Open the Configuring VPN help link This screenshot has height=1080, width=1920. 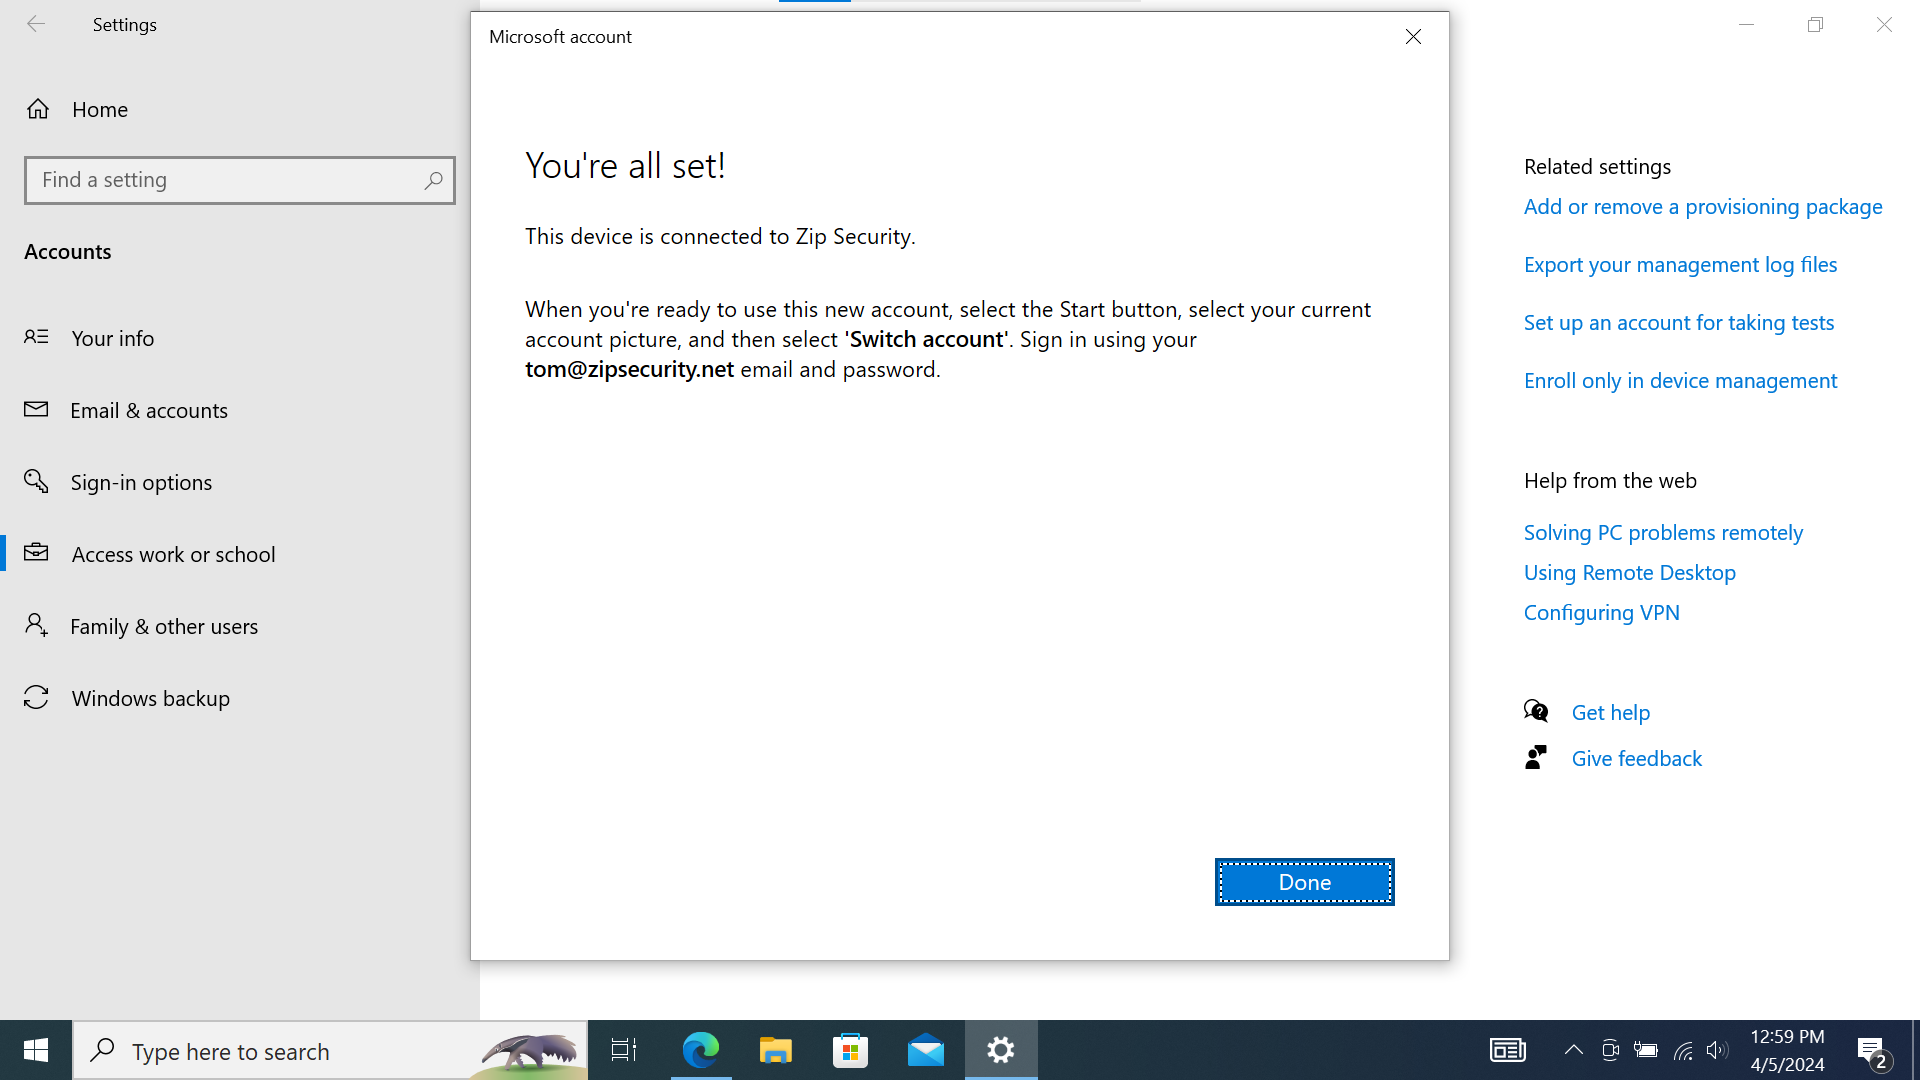tap(1601, 613)
